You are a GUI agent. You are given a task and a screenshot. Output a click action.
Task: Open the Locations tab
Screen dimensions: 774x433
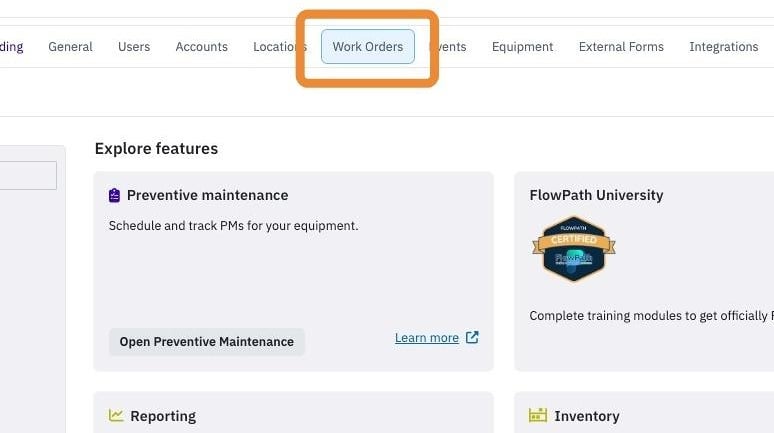pyautogui.click(x=280, y=46)
